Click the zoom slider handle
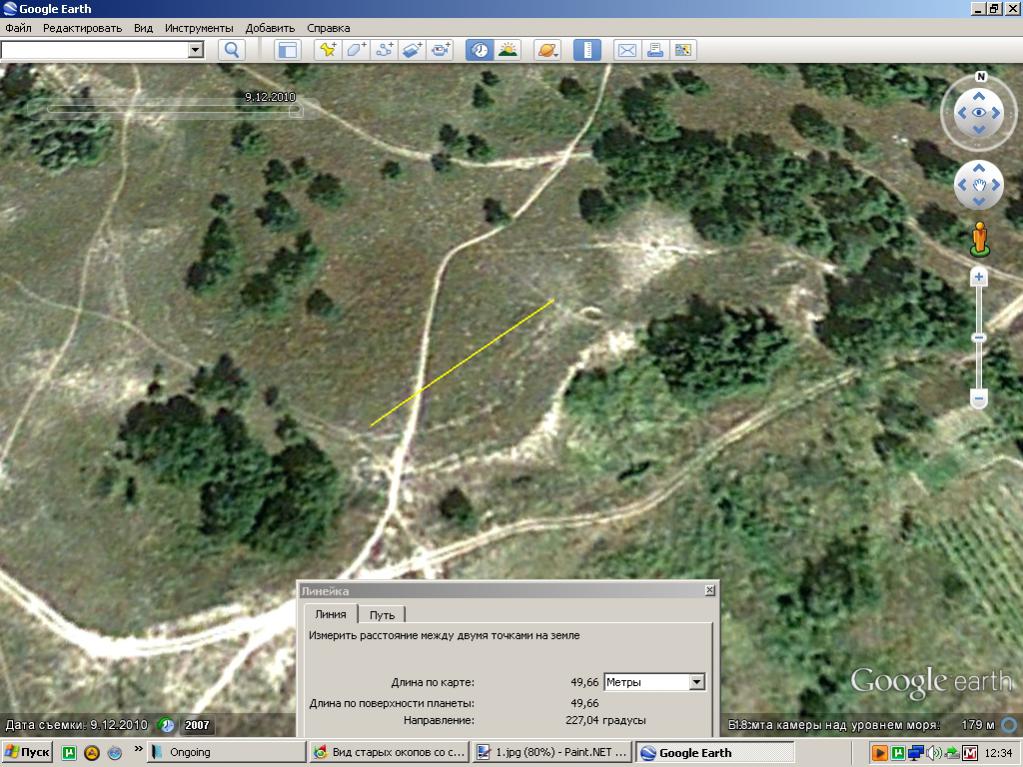Viewport: 1023px width, 767px height. click(x=979, y=338)
